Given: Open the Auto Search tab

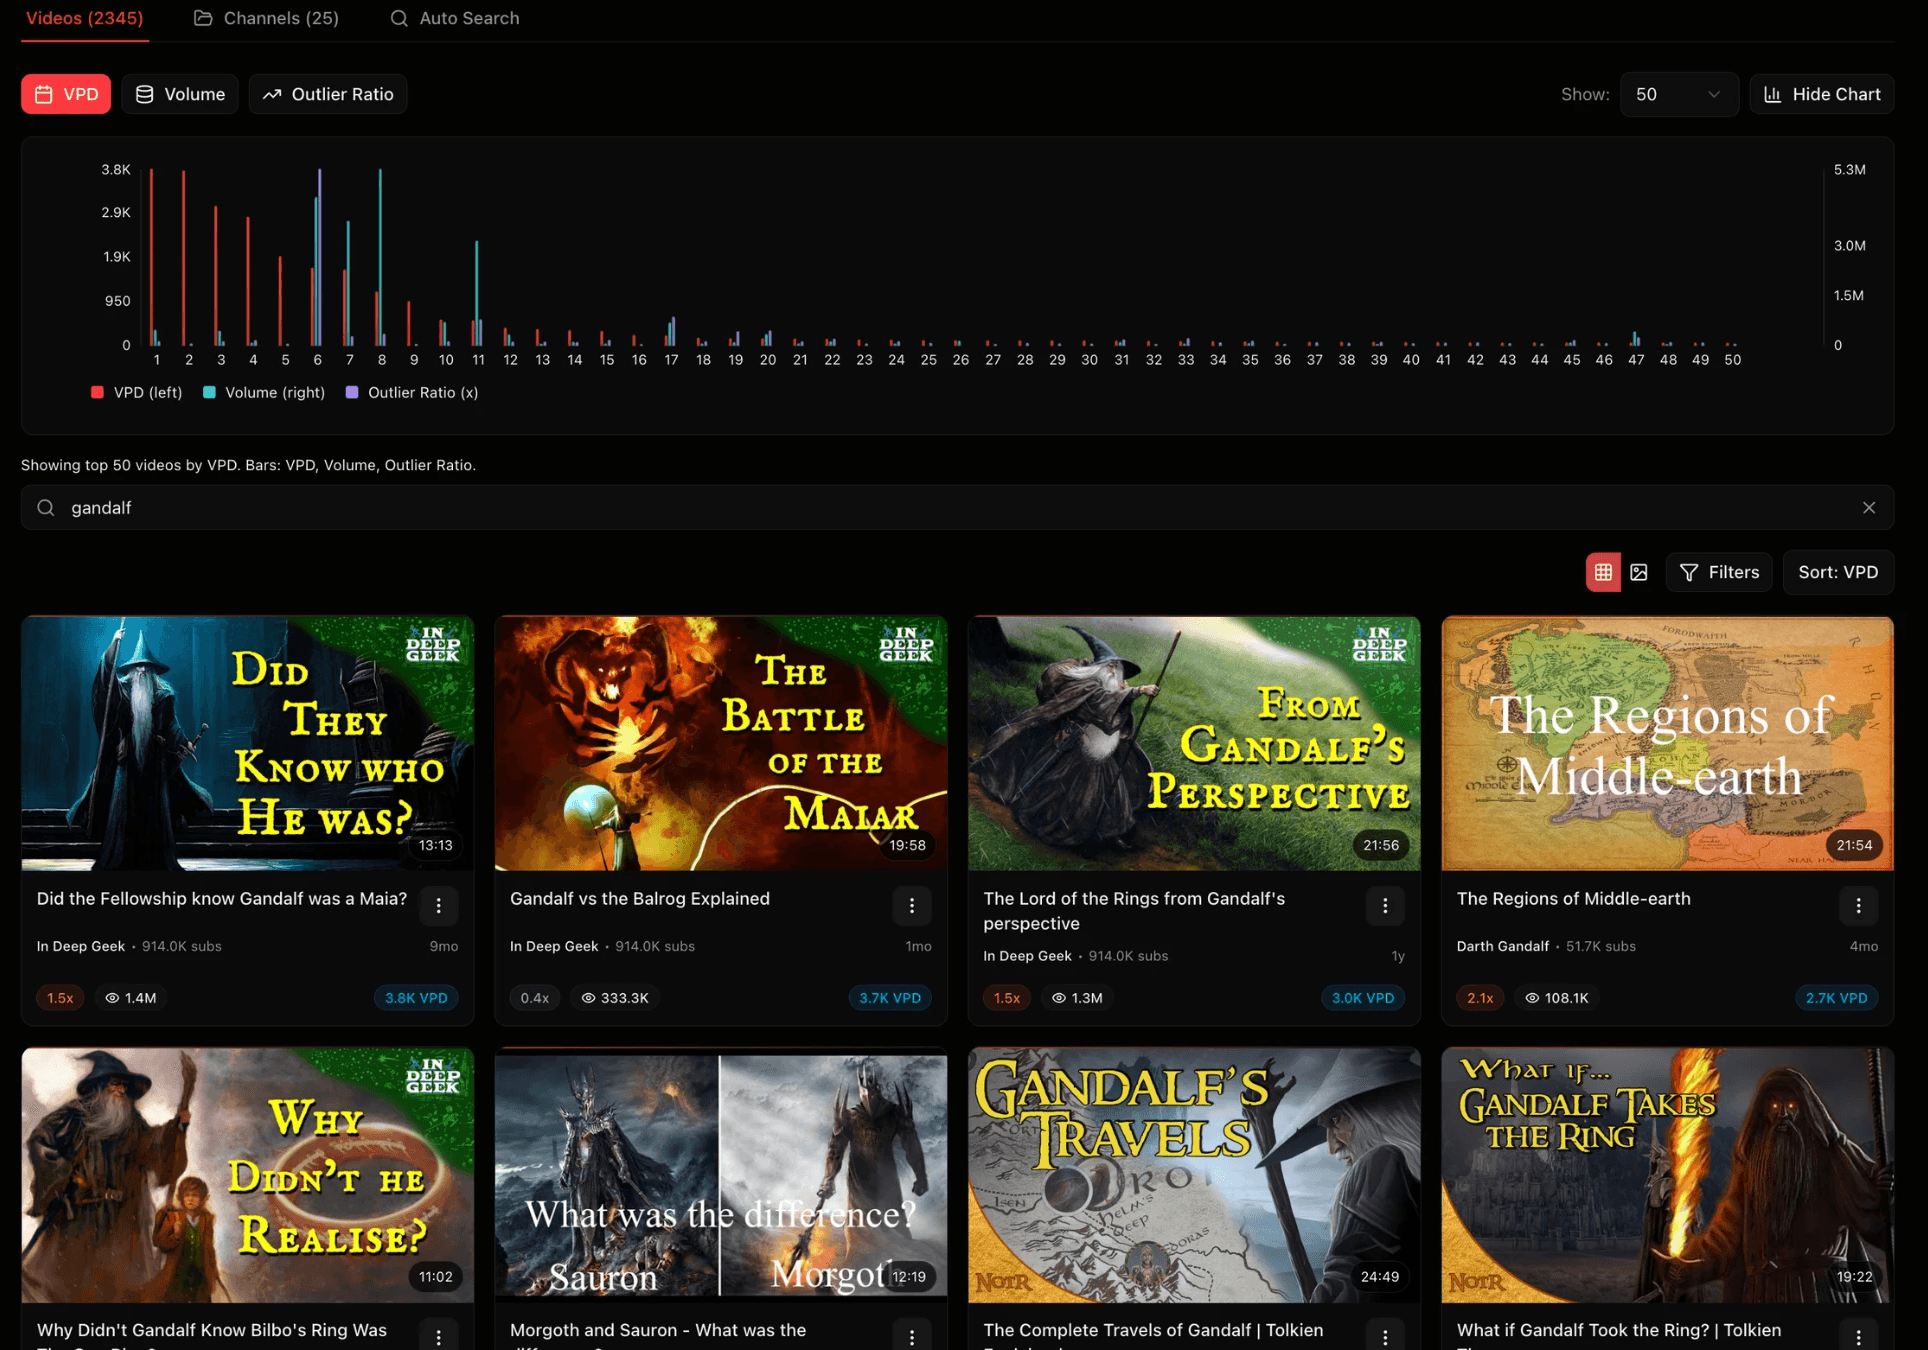Looking at the screenshot, I should click(454, 17).
